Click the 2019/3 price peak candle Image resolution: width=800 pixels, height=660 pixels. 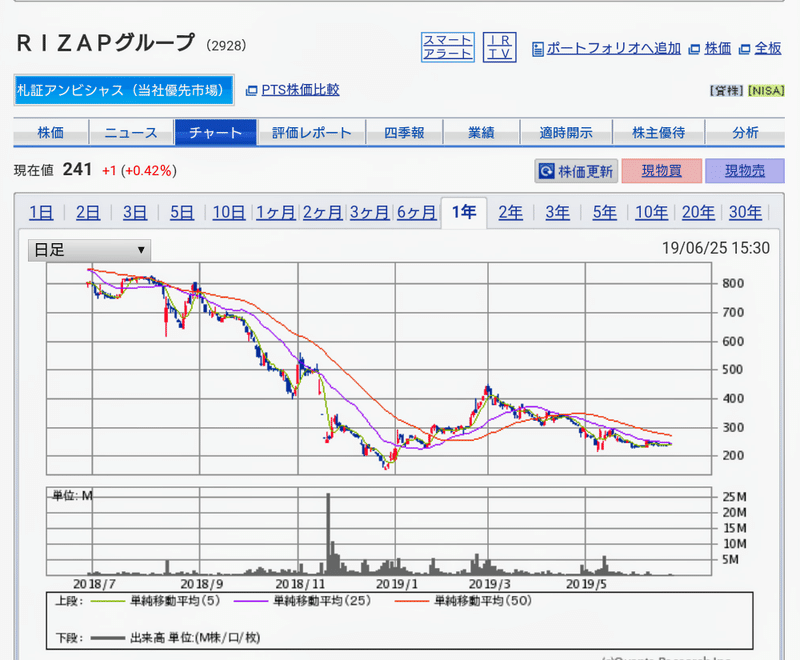pos(488,392)
